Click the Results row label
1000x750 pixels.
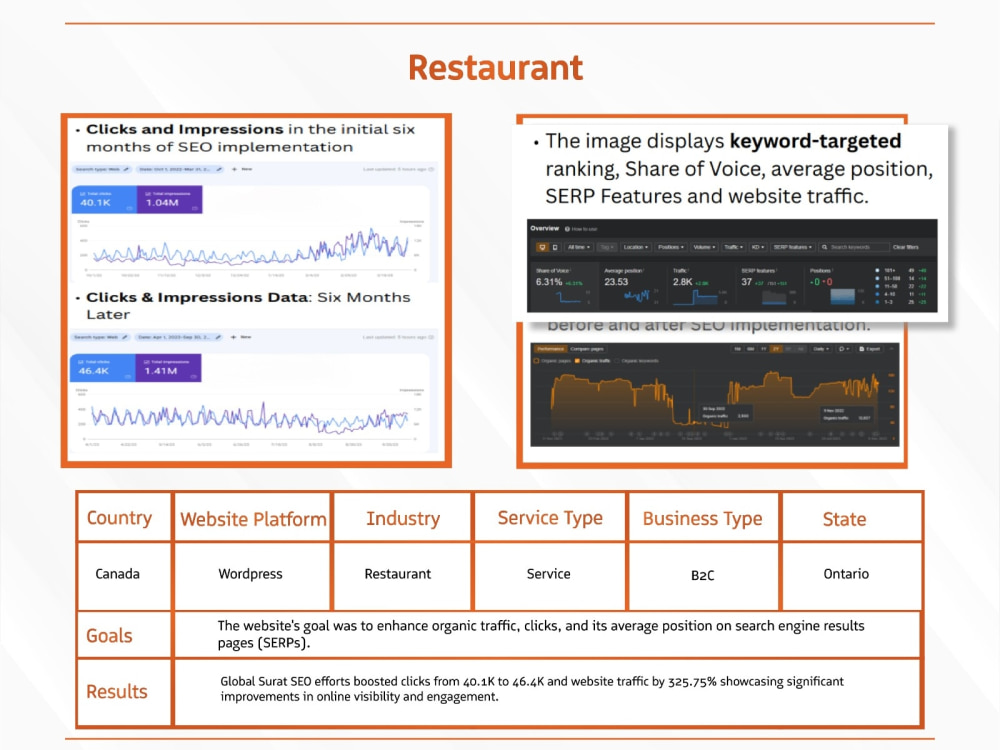[117, 691]
